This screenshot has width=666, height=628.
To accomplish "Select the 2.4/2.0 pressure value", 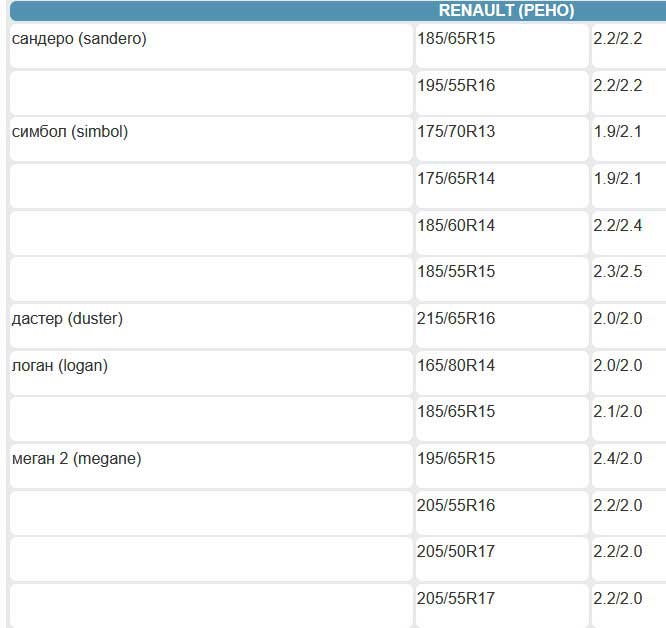I will (629, 466).
